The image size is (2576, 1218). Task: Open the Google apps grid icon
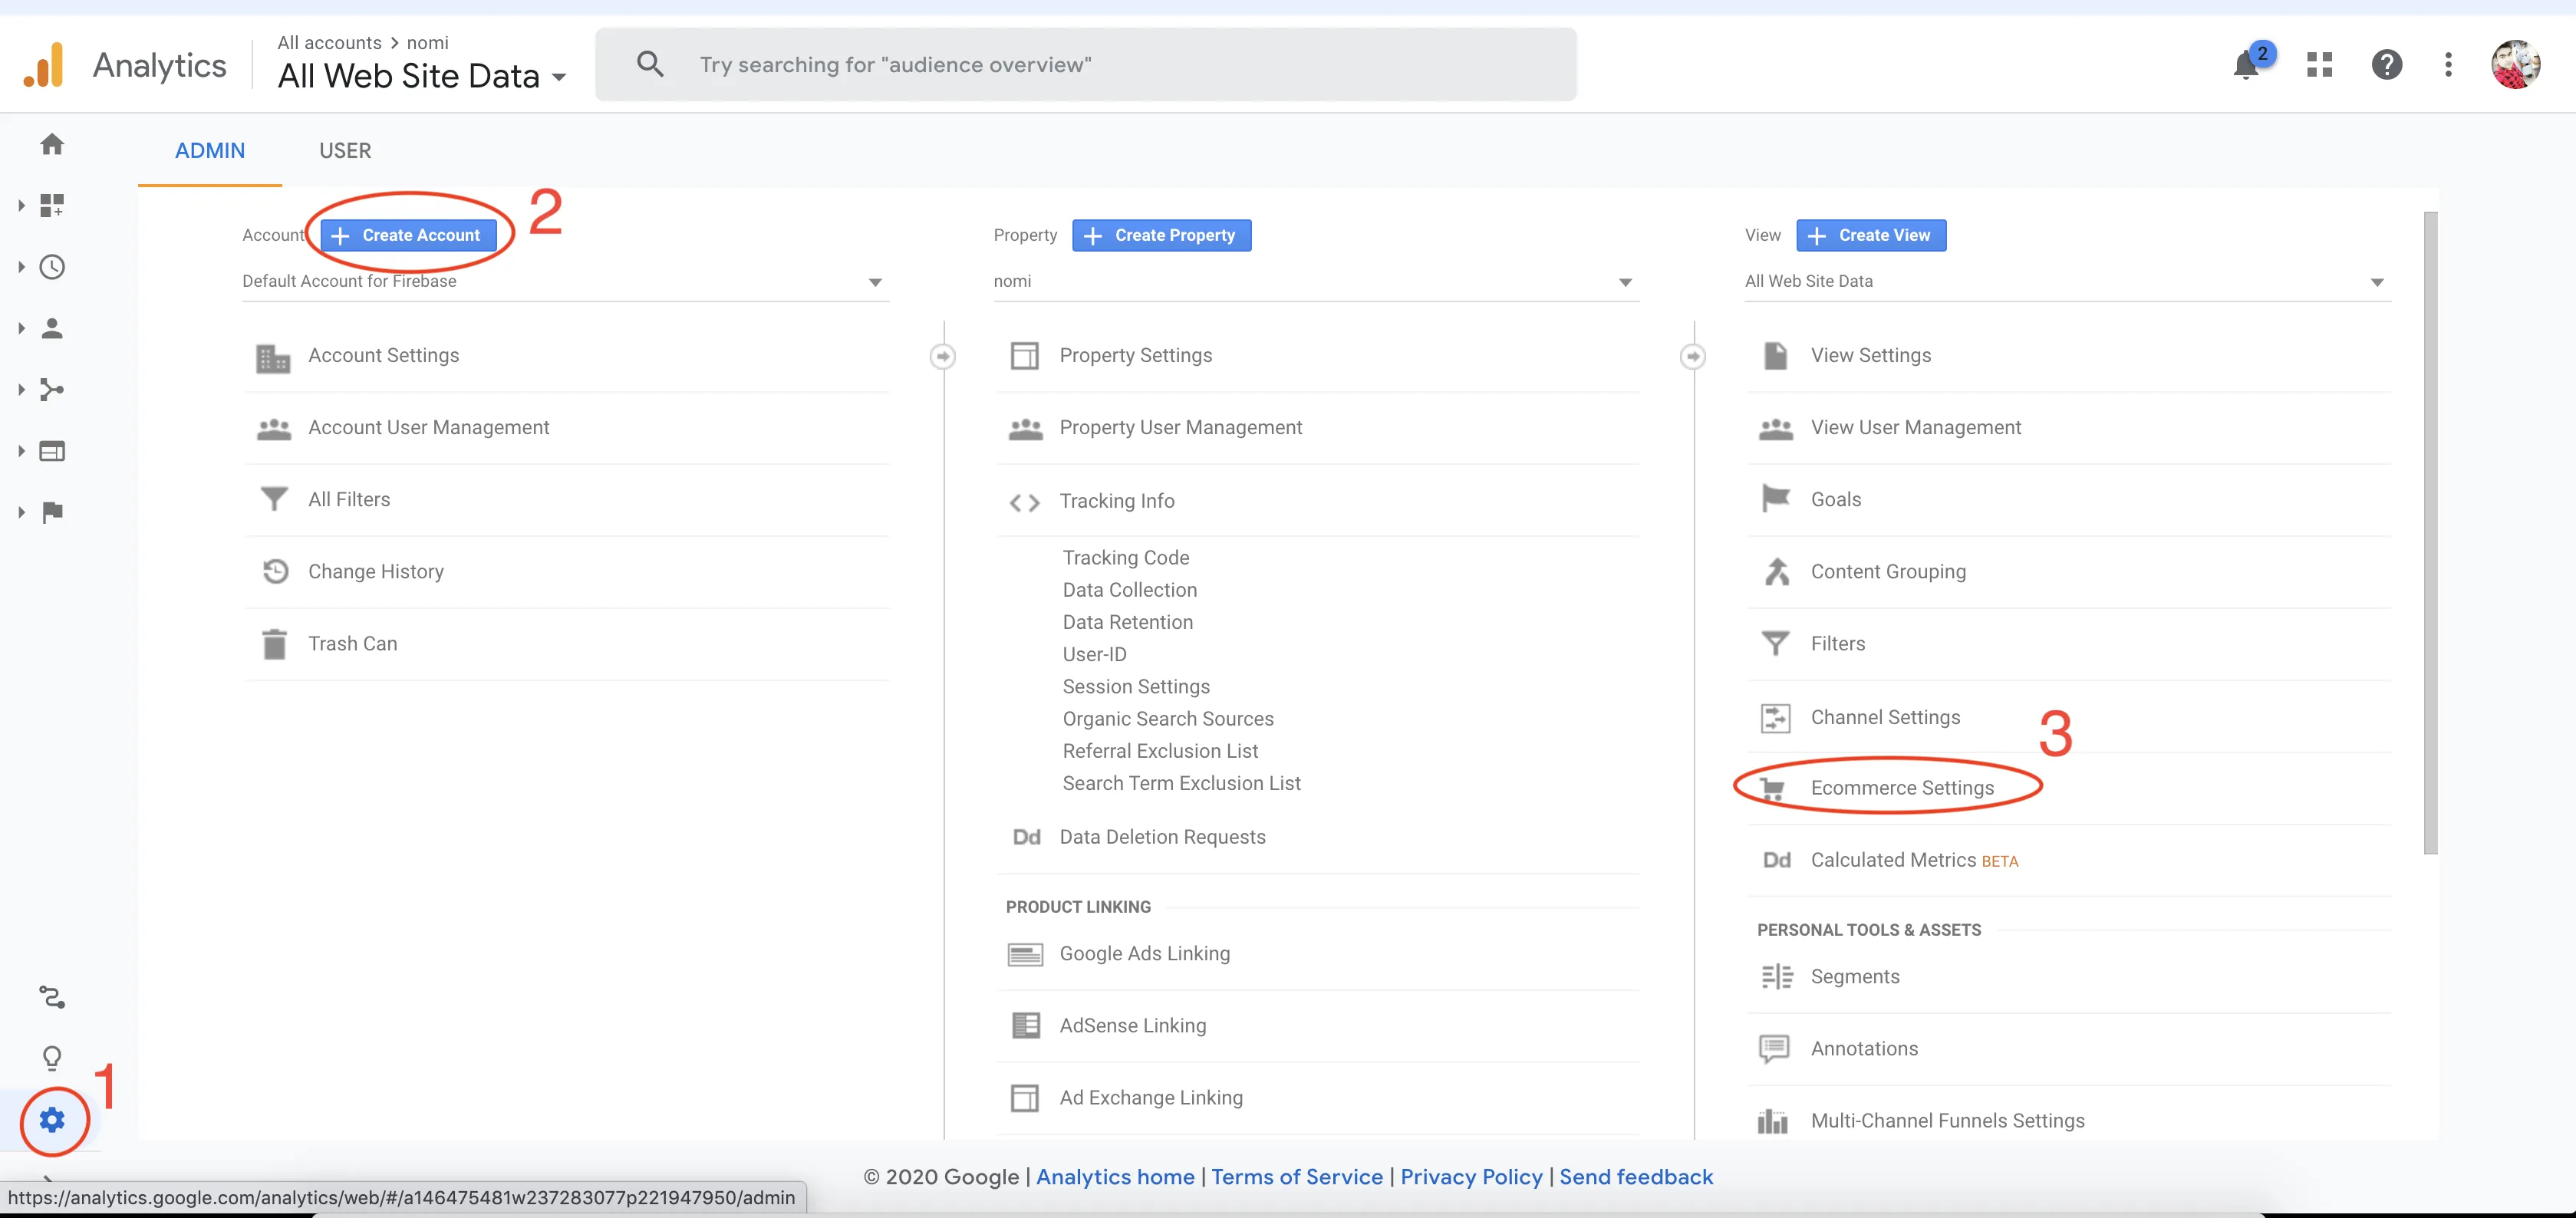[x=2319, y=65]
